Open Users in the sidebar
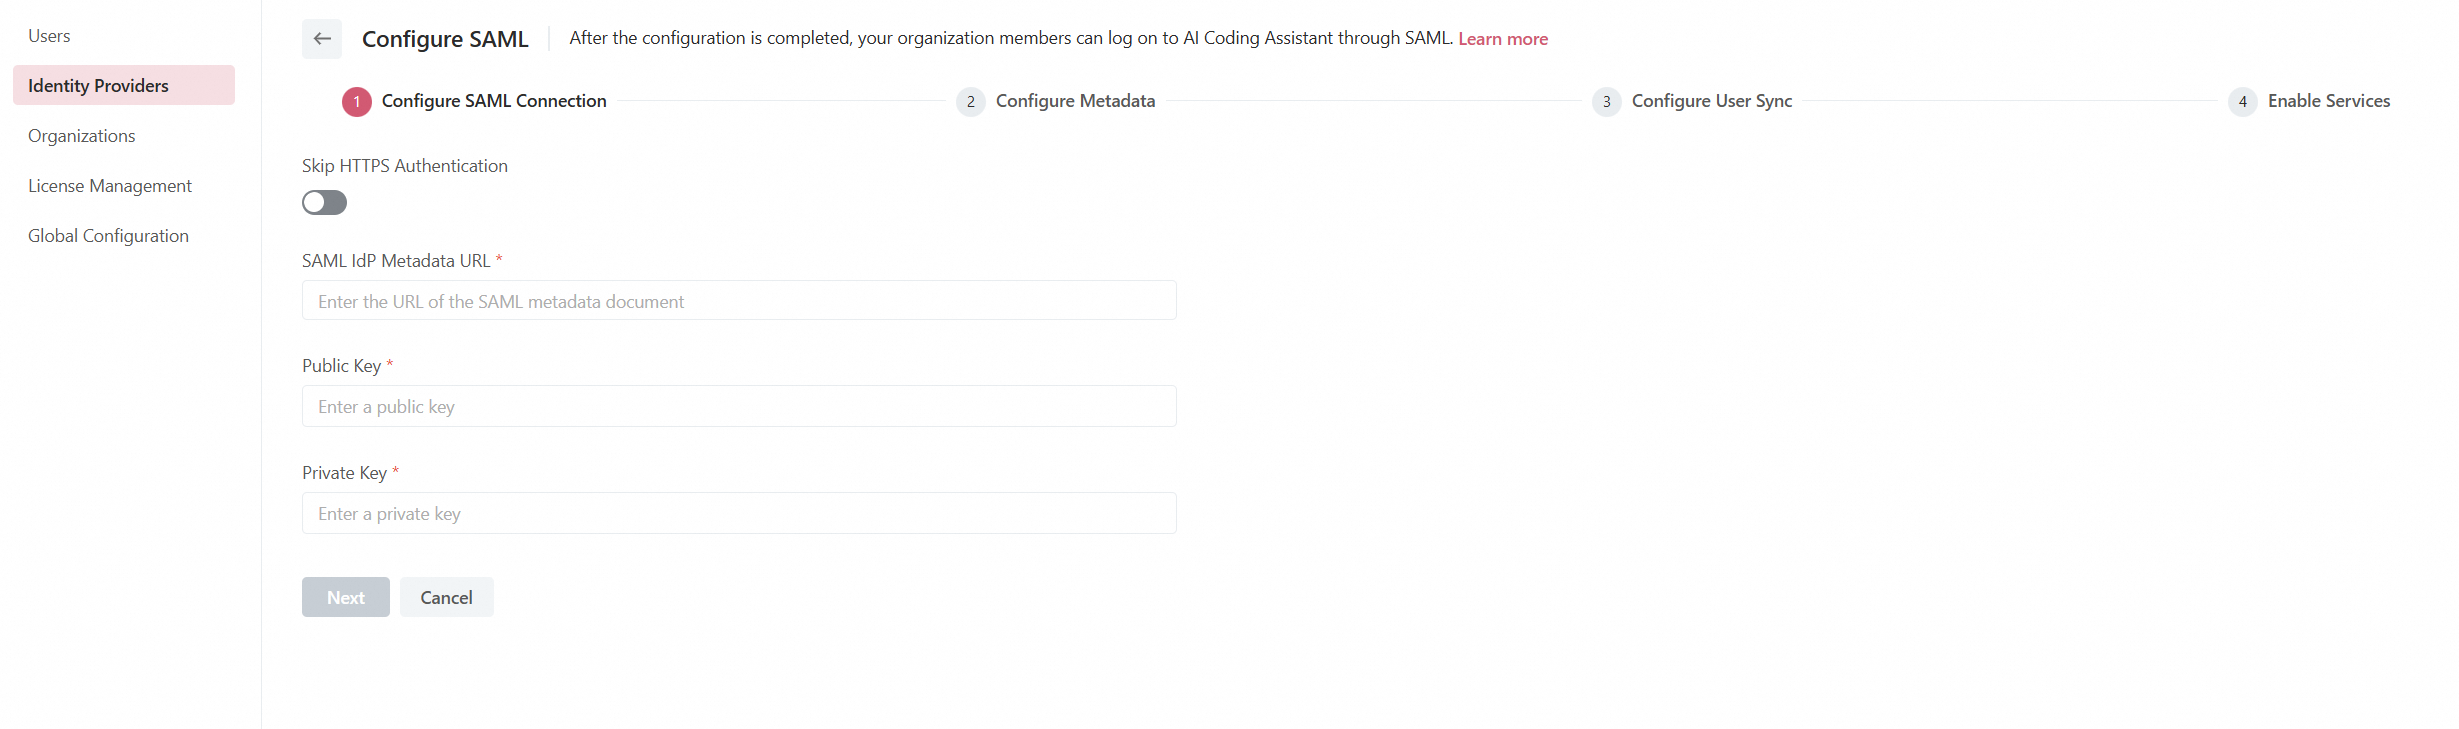The width and height of the screenshot is (2459, 729). click(x=49, y=36)
